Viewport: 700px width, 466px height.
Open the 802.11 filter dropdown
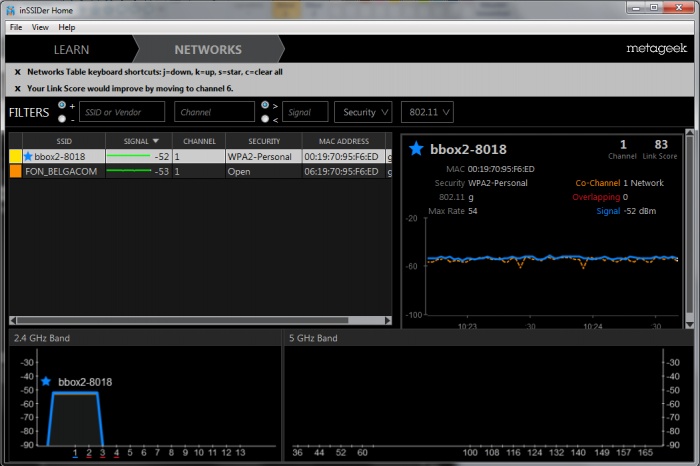tap(427, 112)
